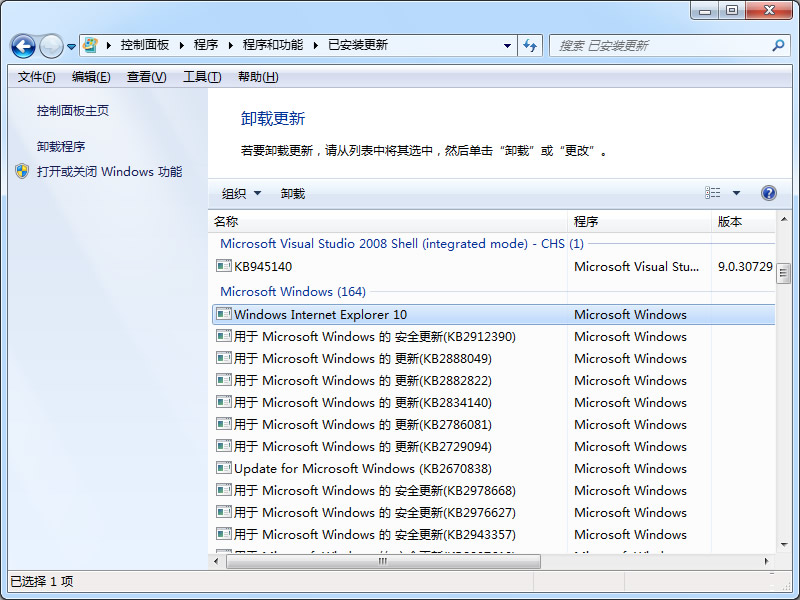The height and width of the screenshot is (600, 800).
Task: Open the view options dropdown arrow
Action: (x=736, y=193)
